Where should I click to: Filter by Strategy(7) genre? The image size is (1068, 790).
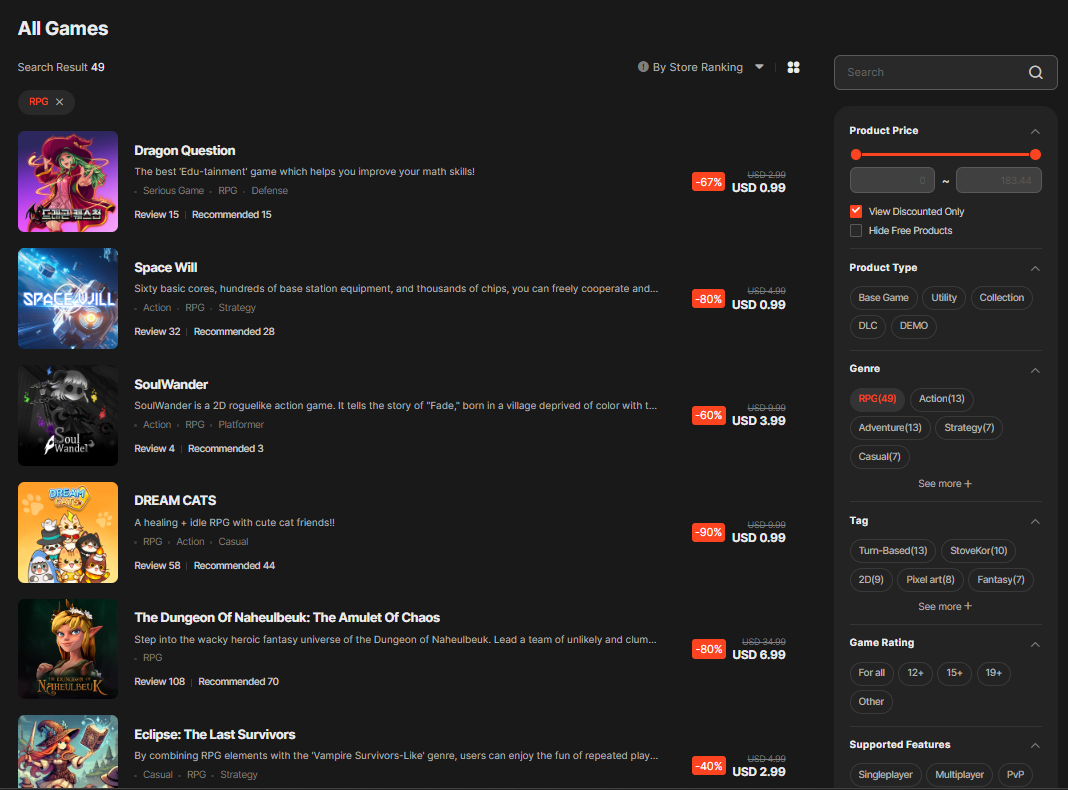coord(969,428)
